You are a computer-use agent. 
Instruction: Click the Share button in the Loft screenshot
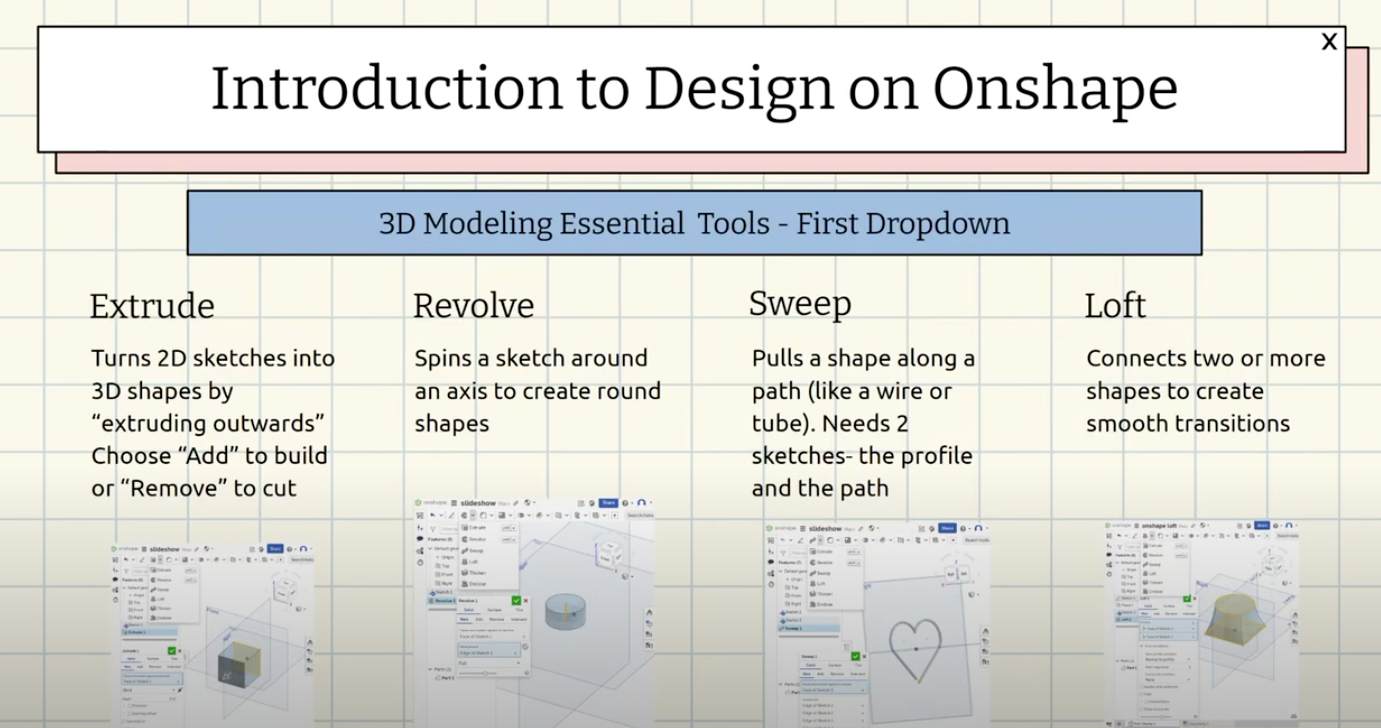pos(1262,526)
